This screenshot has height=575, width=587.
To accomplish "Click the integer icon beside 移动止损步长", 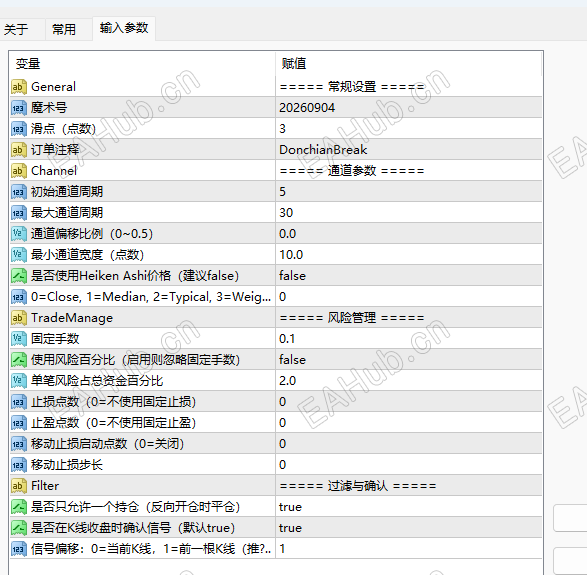I will pos(19,465).
